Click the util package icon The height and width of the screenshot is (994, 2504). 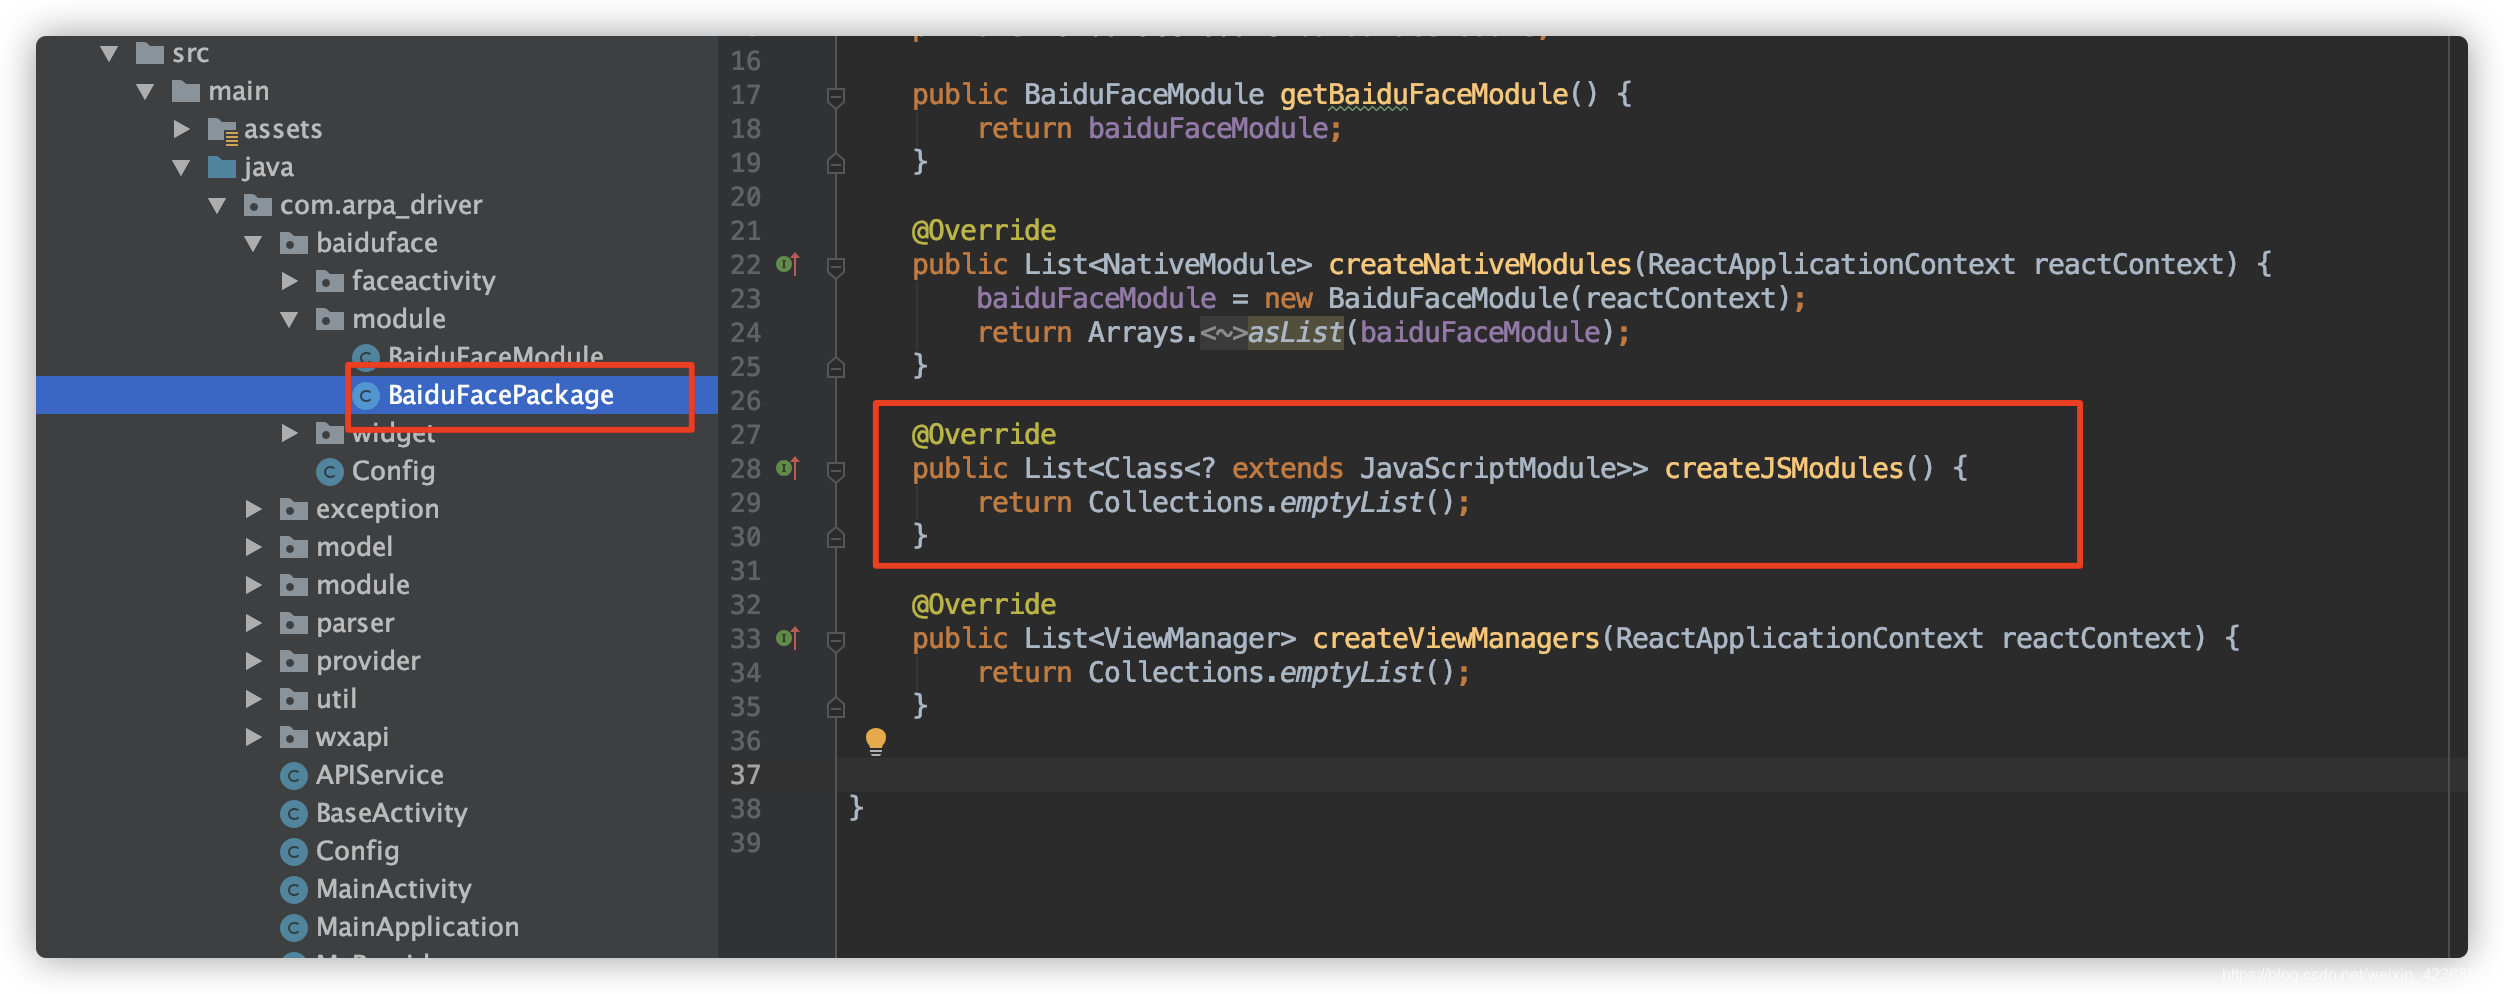294,699
